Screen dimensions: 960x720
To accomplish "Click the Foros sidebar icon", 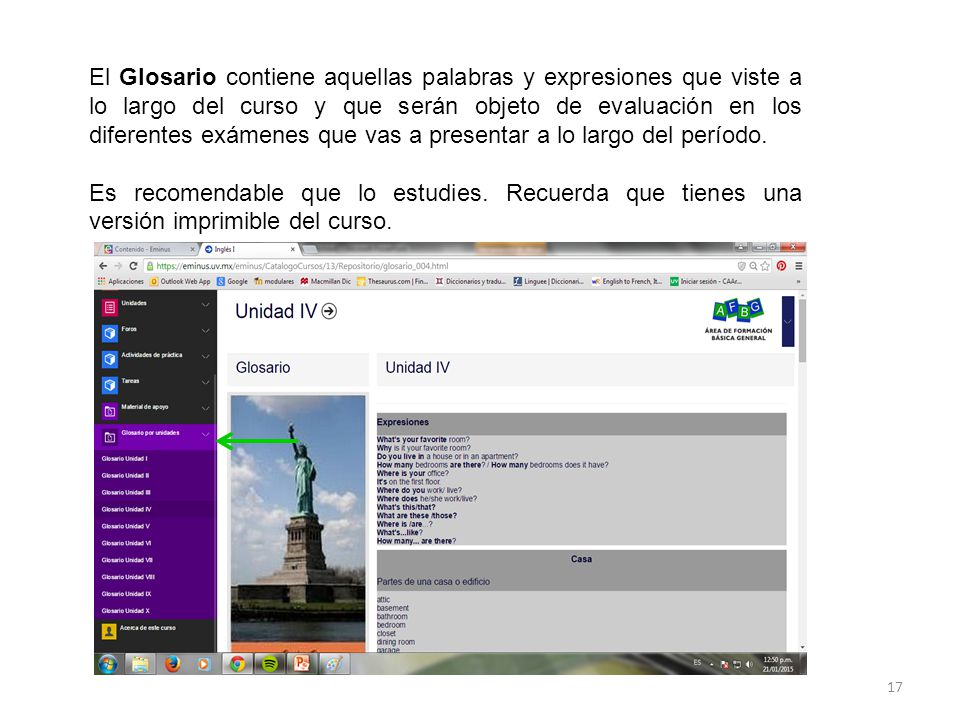I will (110, 333).
